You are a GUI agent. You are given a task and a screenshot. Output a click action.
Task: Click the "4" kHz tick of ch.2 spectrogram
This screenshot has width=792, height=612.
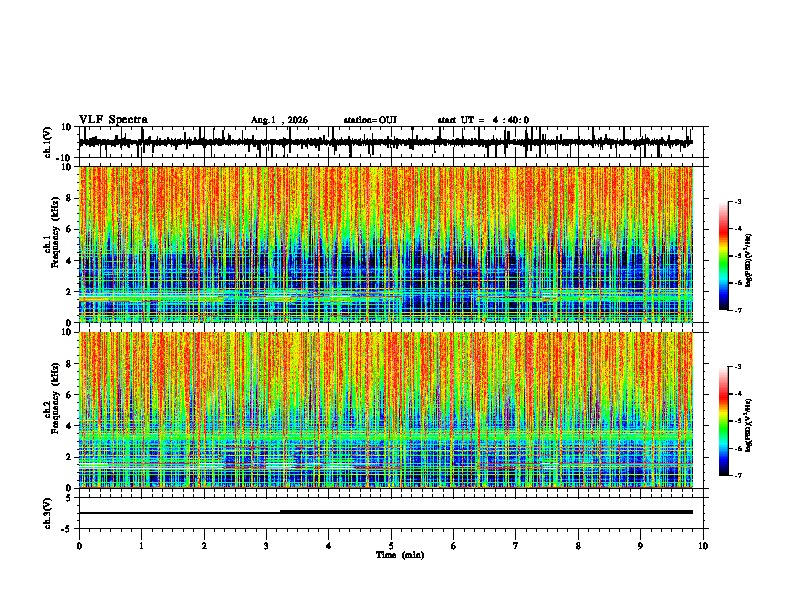pyautogui.click(x=69, y=426)
